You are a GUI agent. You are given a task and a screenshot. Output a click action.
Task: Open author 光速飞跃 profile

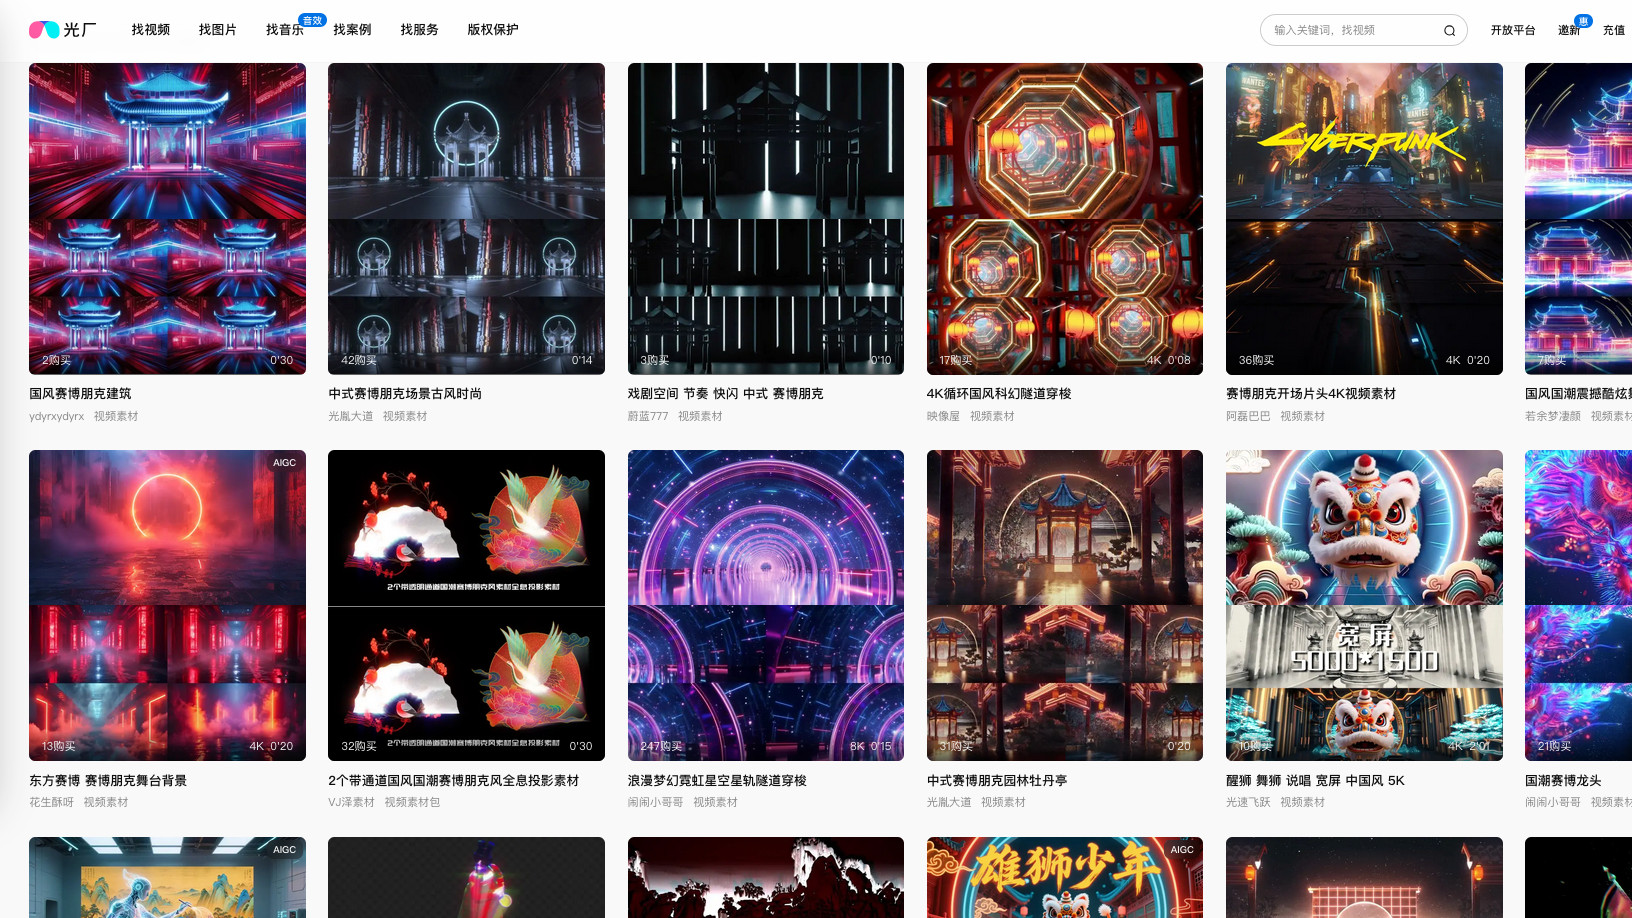1248,802
